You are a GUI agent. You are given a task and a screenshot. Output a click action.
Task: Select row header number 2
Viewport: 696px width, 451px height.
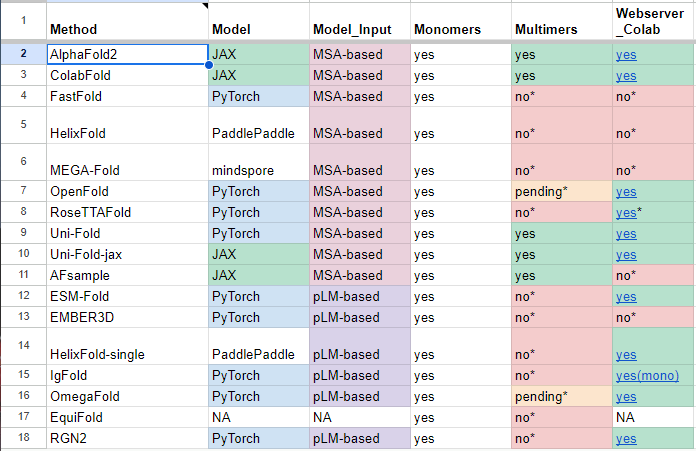(x=23, y=54)
